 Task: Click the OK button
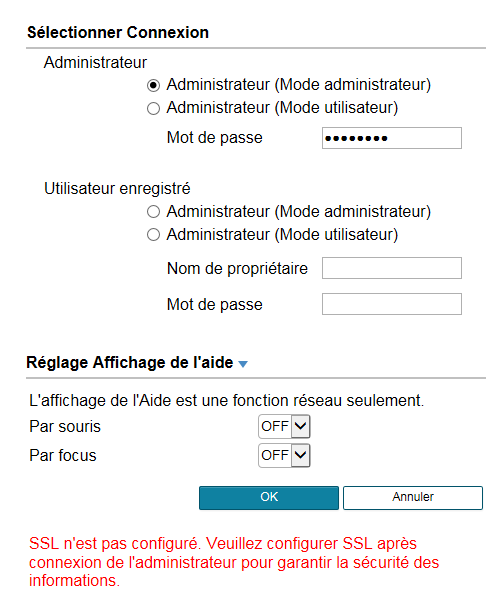tap(269, 498)
